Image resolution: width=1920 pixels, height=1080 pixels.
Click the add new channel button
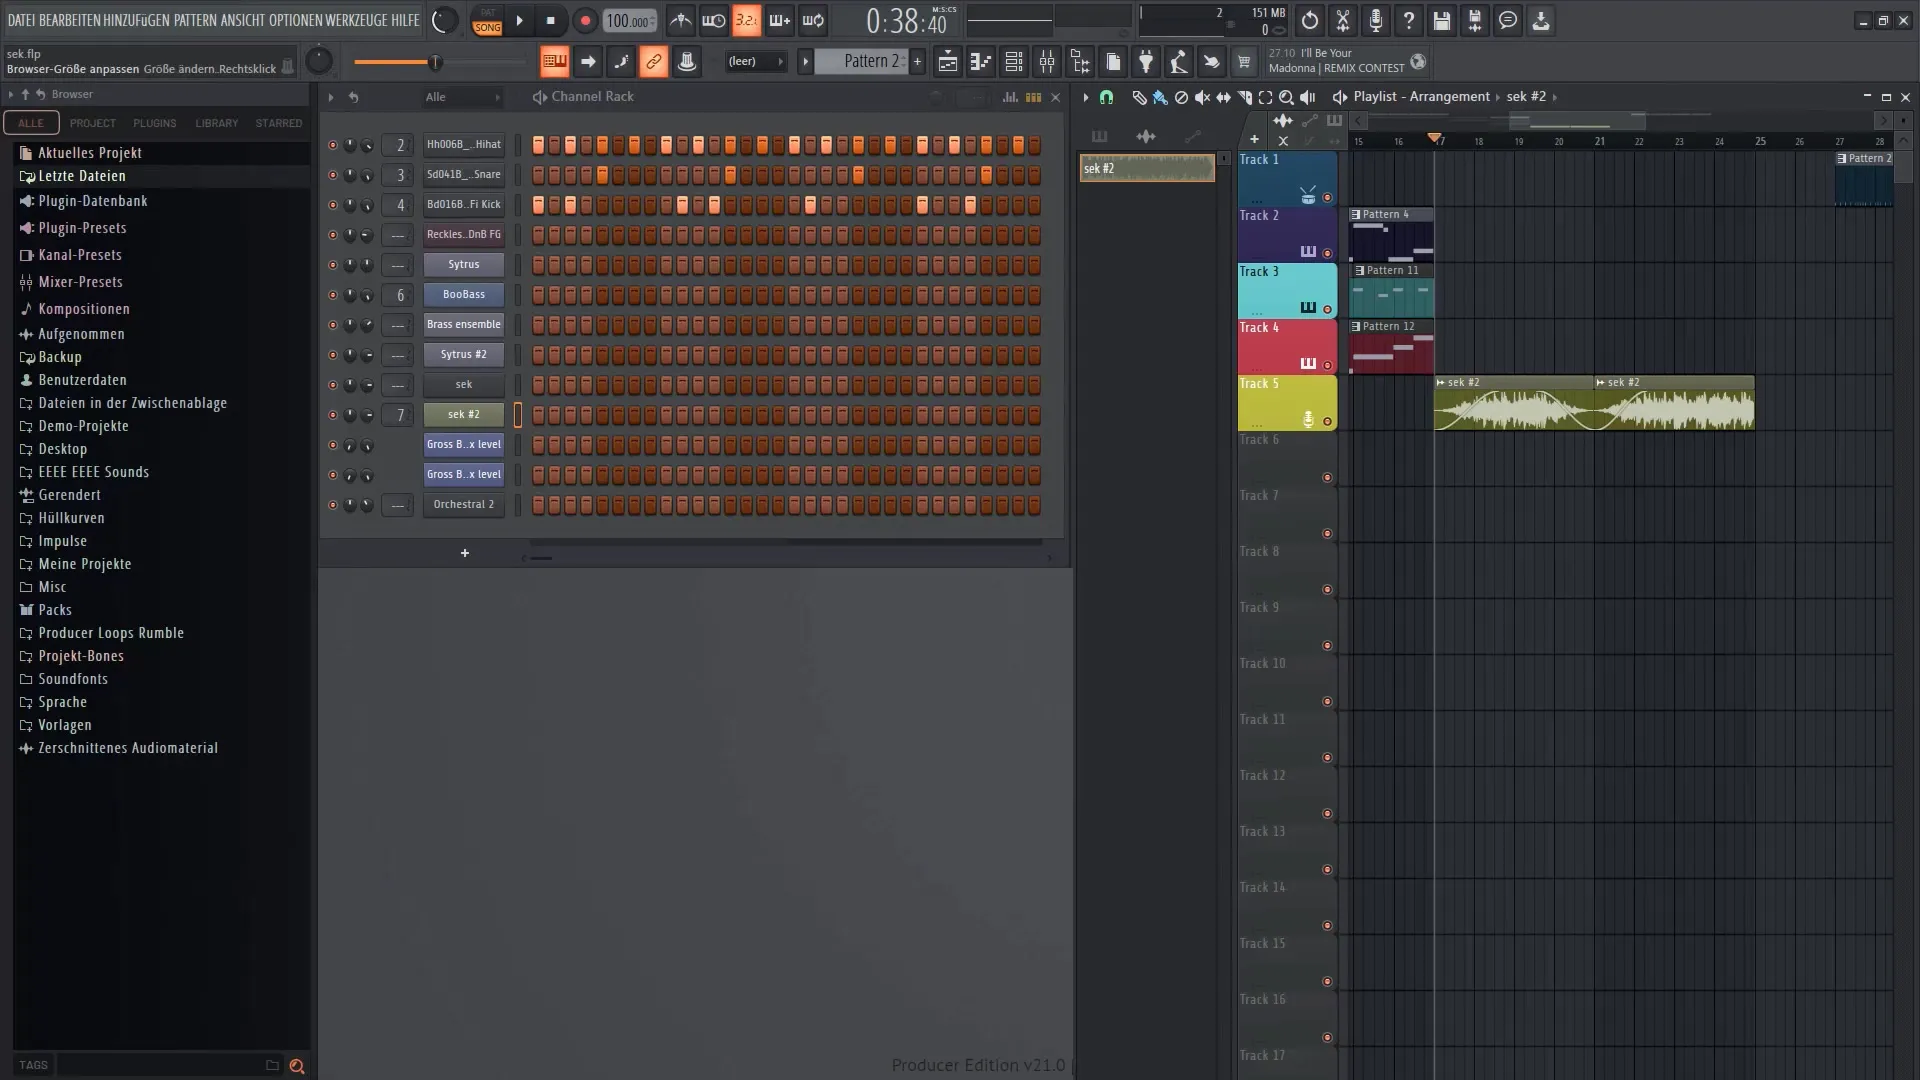(464, 551)
